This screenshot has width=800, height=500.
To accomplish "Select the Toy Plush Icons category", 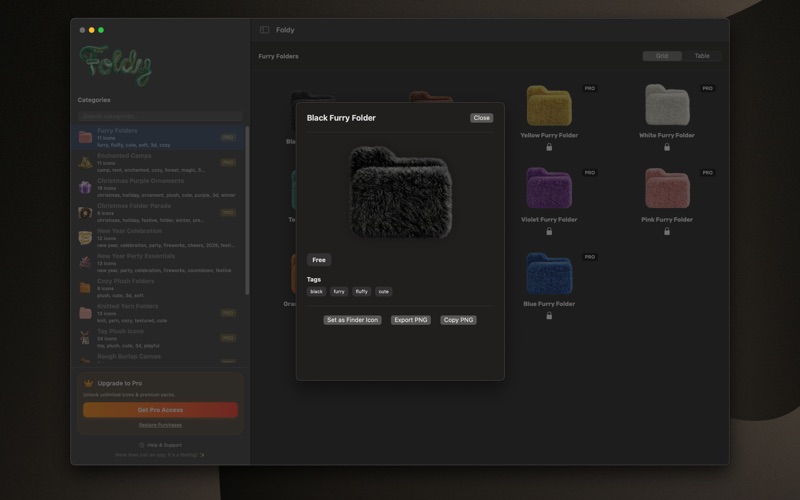I will (158, 338).
